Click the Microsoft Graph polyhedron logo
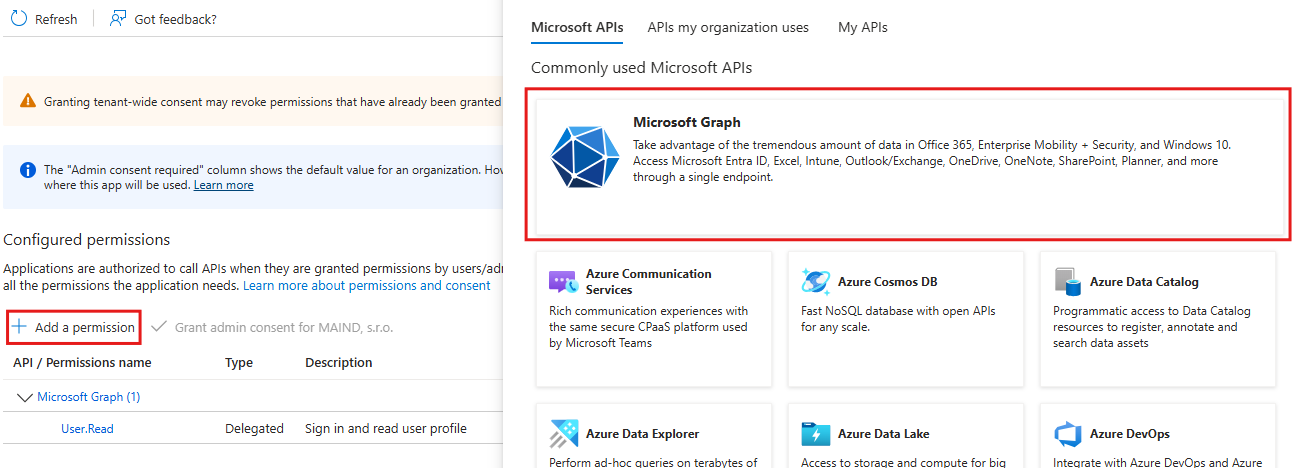 pyautogui.click(x=584, y=157)
